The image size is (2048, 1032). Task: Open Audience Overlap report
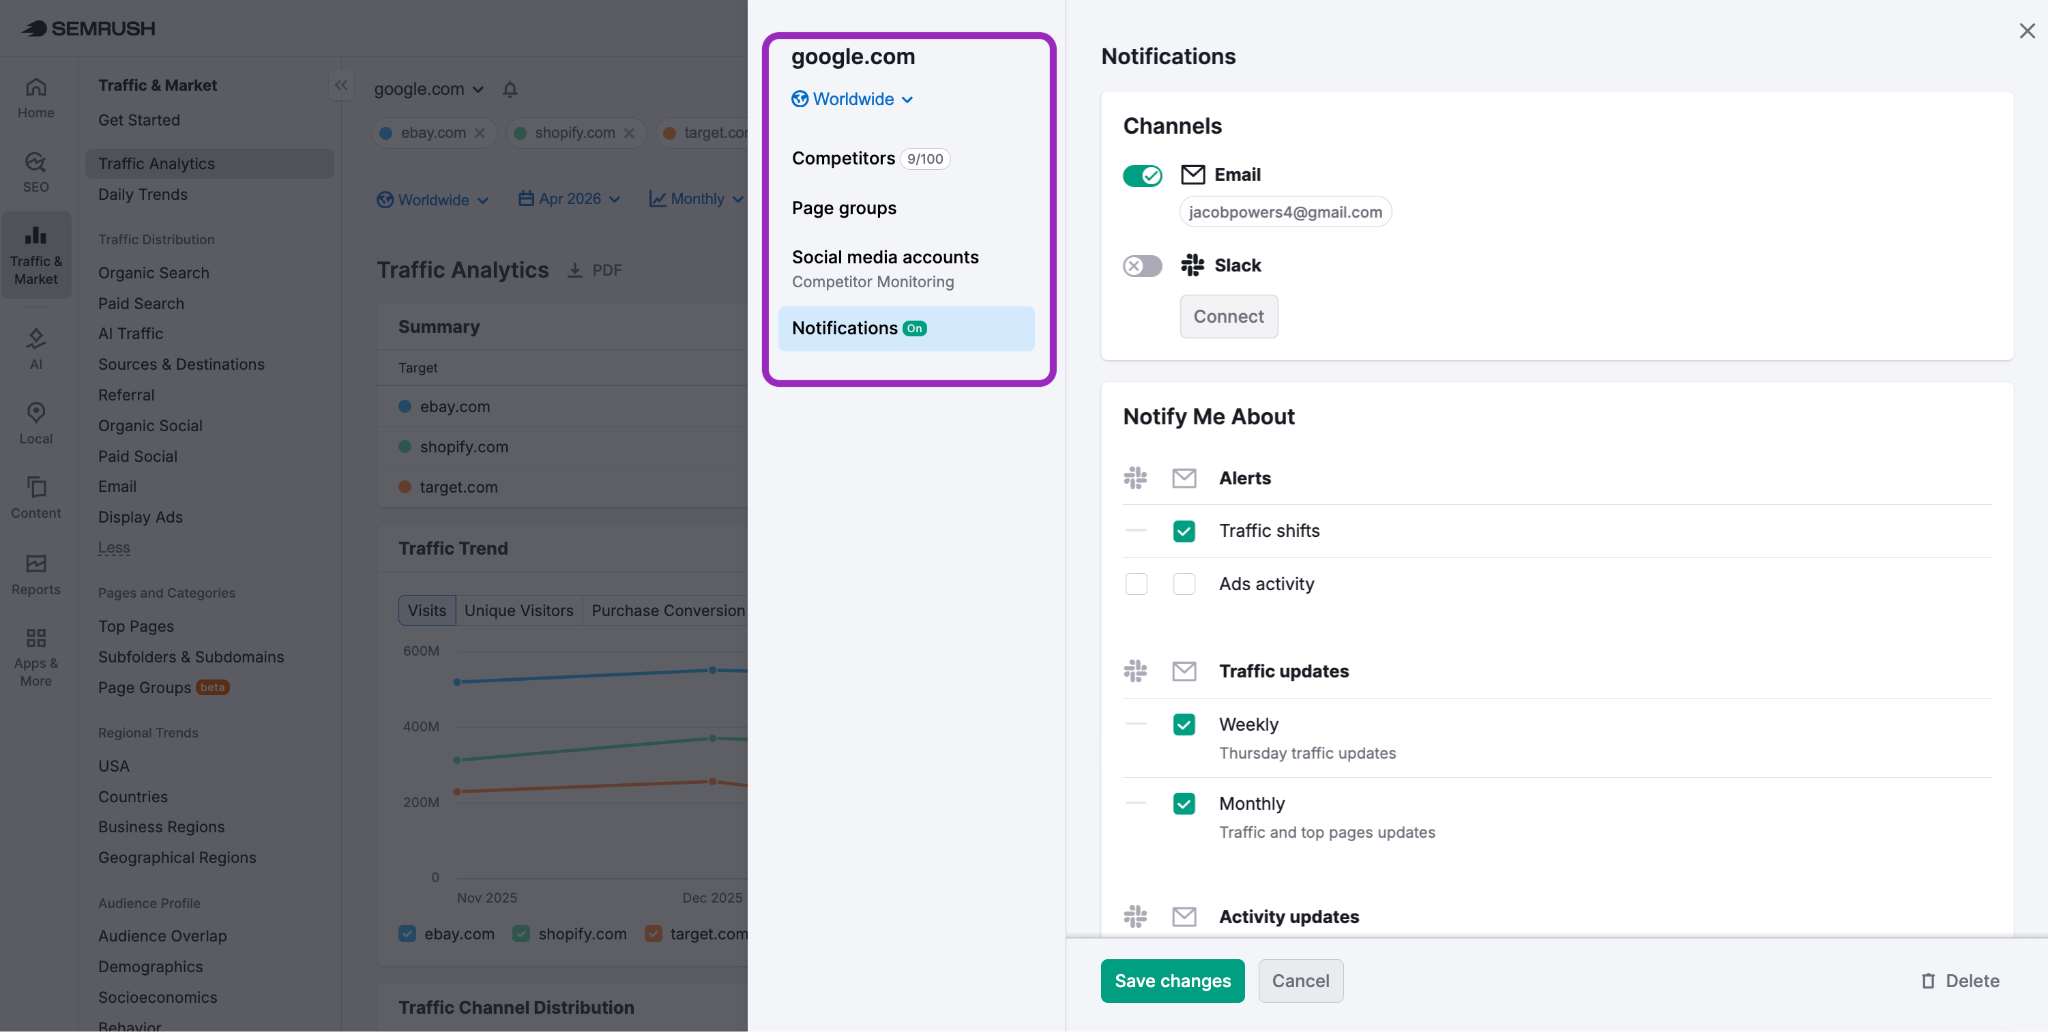162,936
